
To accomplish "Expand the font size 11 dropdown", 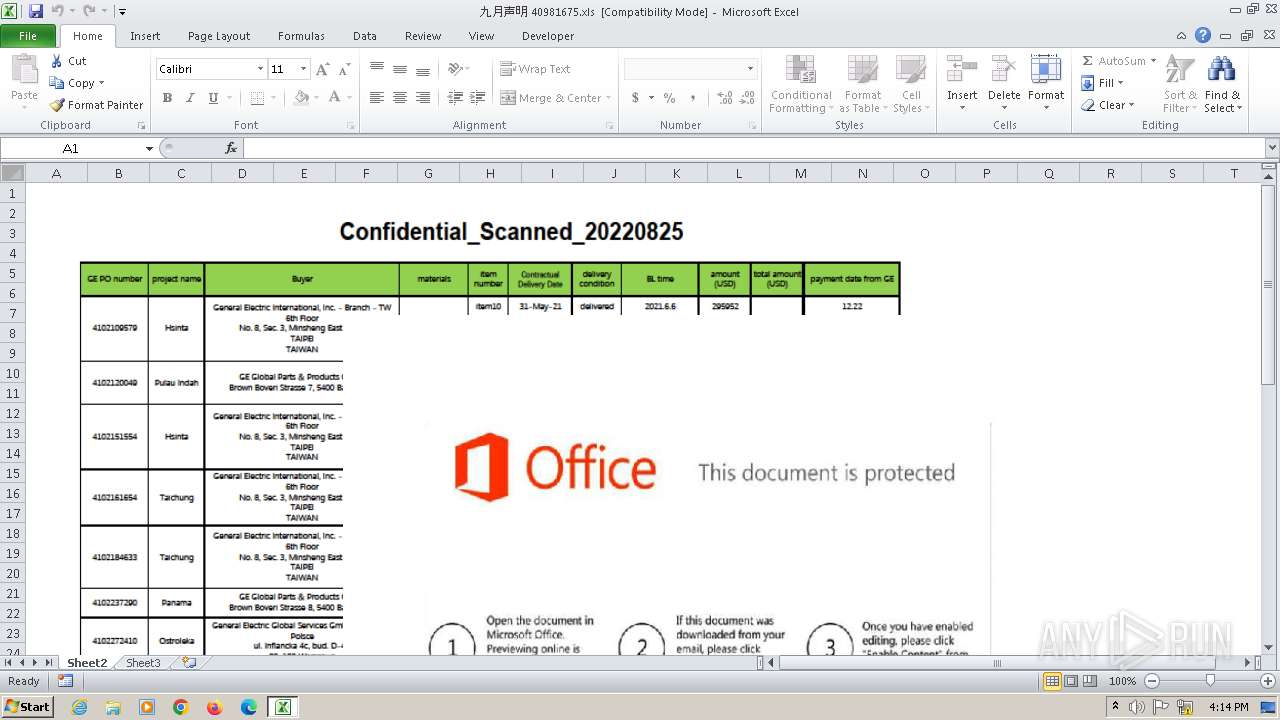I will 304,69.
